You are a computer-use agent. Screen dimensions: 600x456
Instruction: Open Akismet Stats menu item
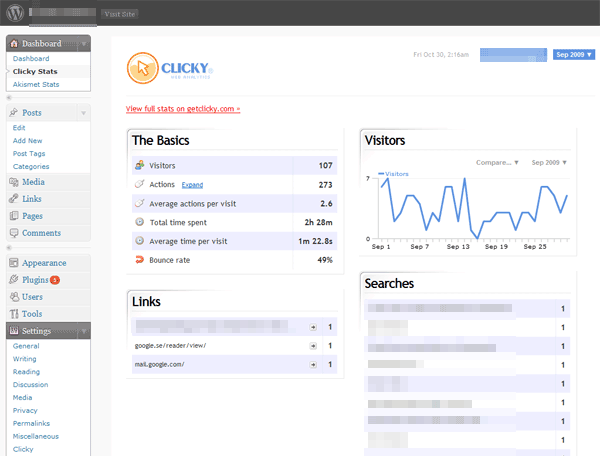36,85
